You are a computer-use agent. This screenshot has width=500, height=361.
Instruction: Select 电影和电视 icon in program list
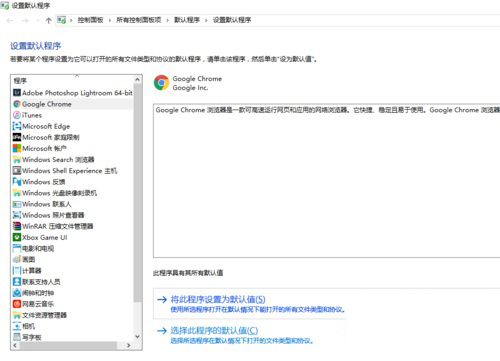click(17, 248)
